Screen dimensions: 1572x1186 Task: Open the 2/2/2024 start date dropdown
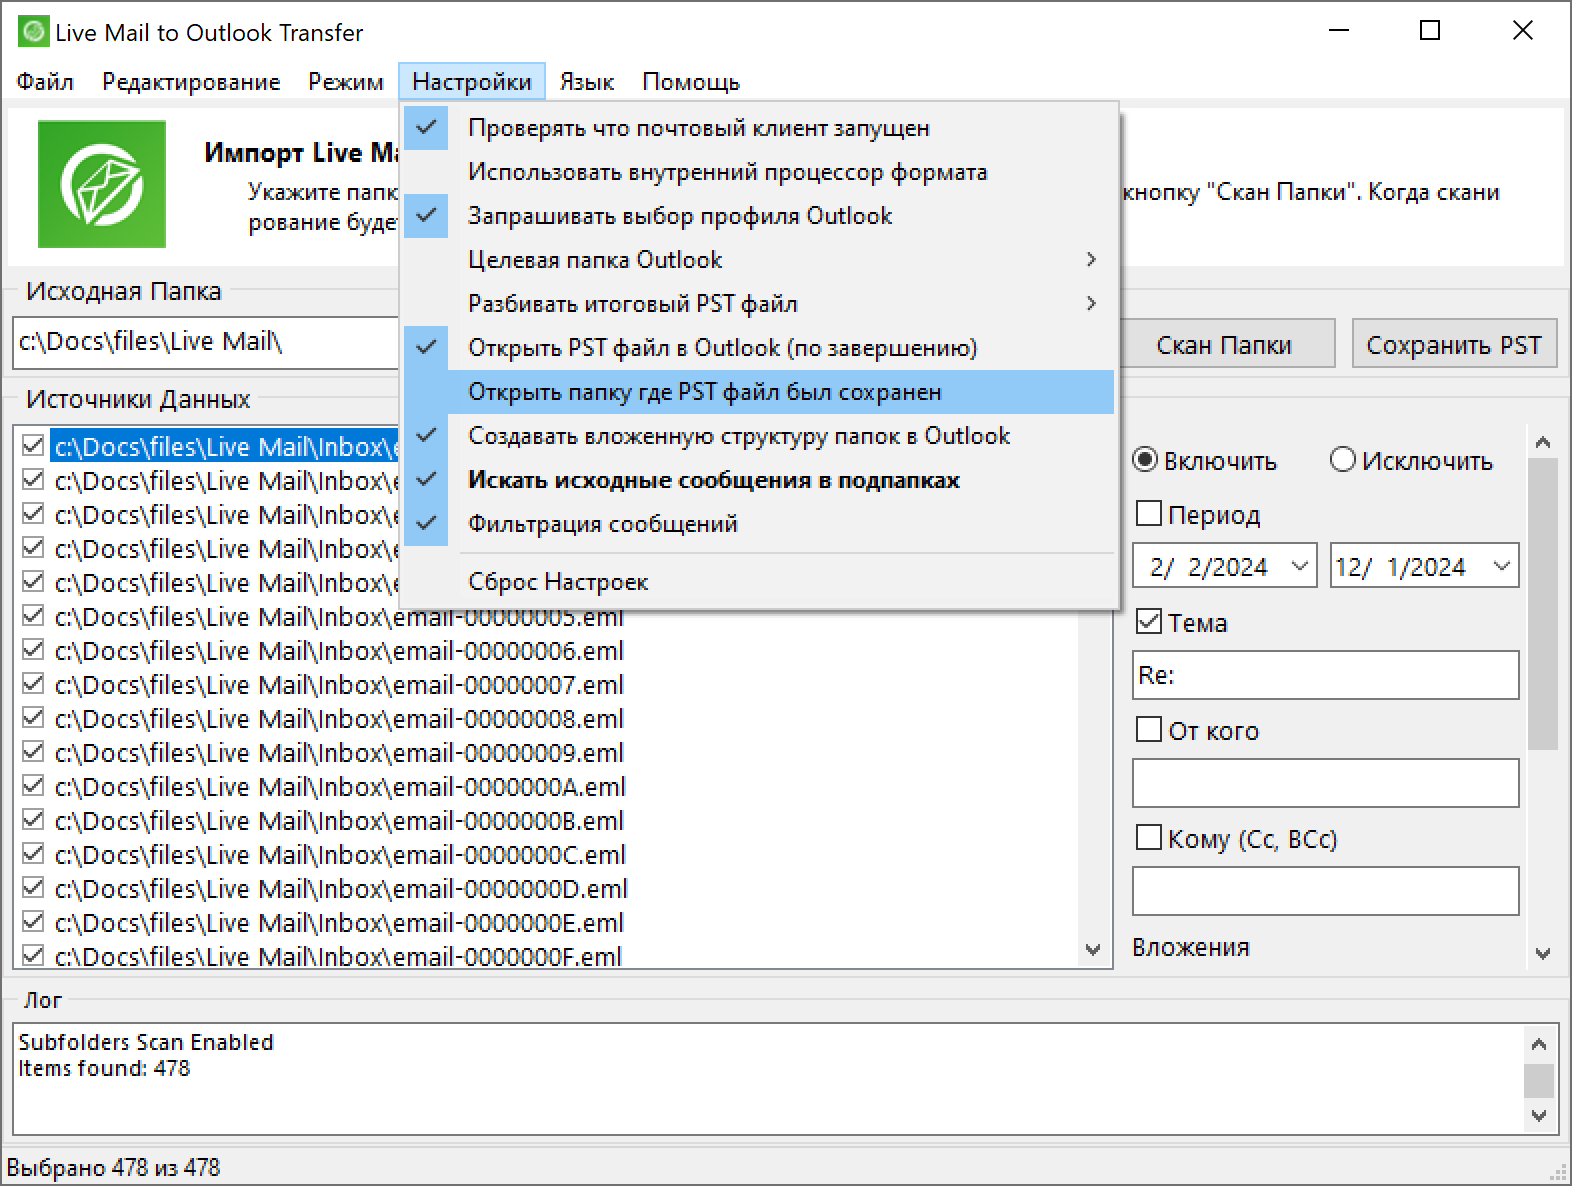1300,567
